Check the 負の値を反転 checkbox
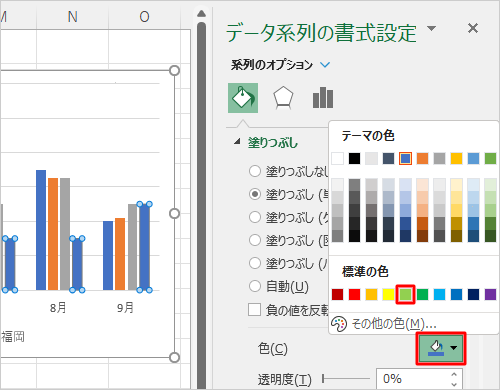500x390 pixels. tap(254, 309)
